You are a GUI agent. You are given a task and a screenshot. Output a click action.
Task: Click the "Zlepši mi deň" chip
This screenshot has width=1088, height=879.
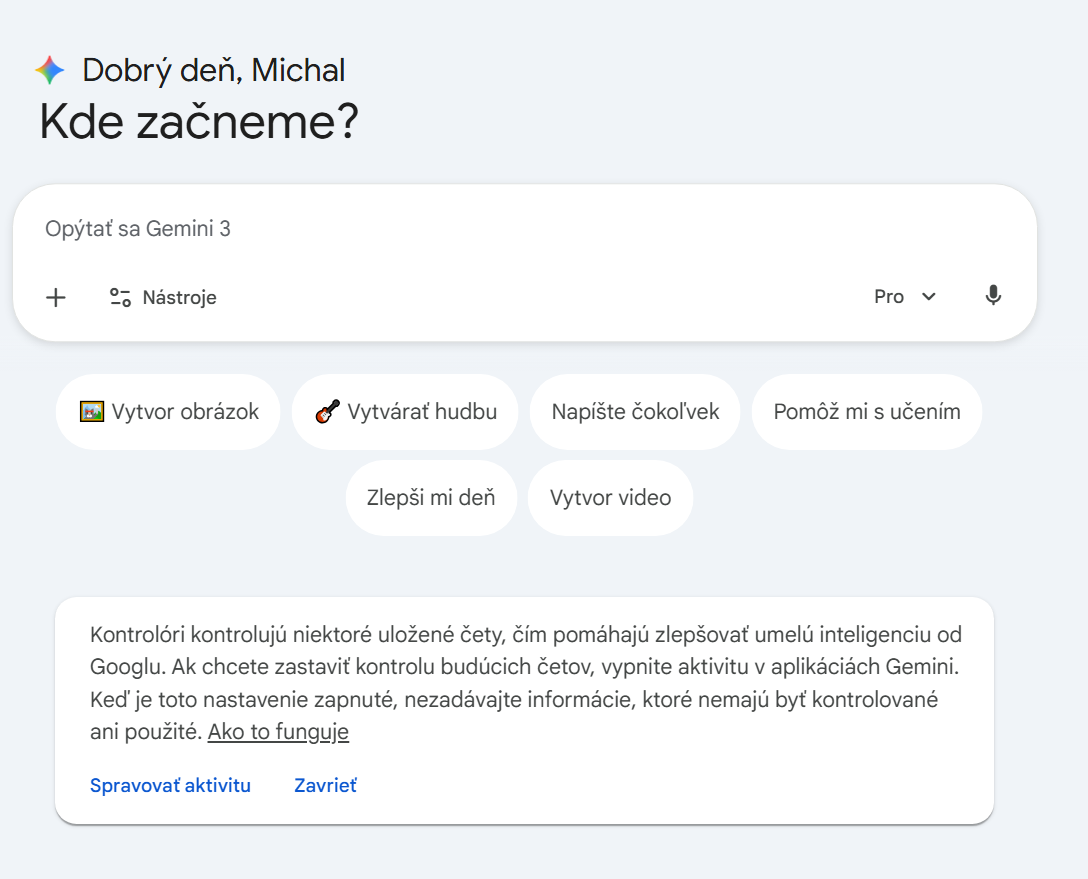pos(431,498)
